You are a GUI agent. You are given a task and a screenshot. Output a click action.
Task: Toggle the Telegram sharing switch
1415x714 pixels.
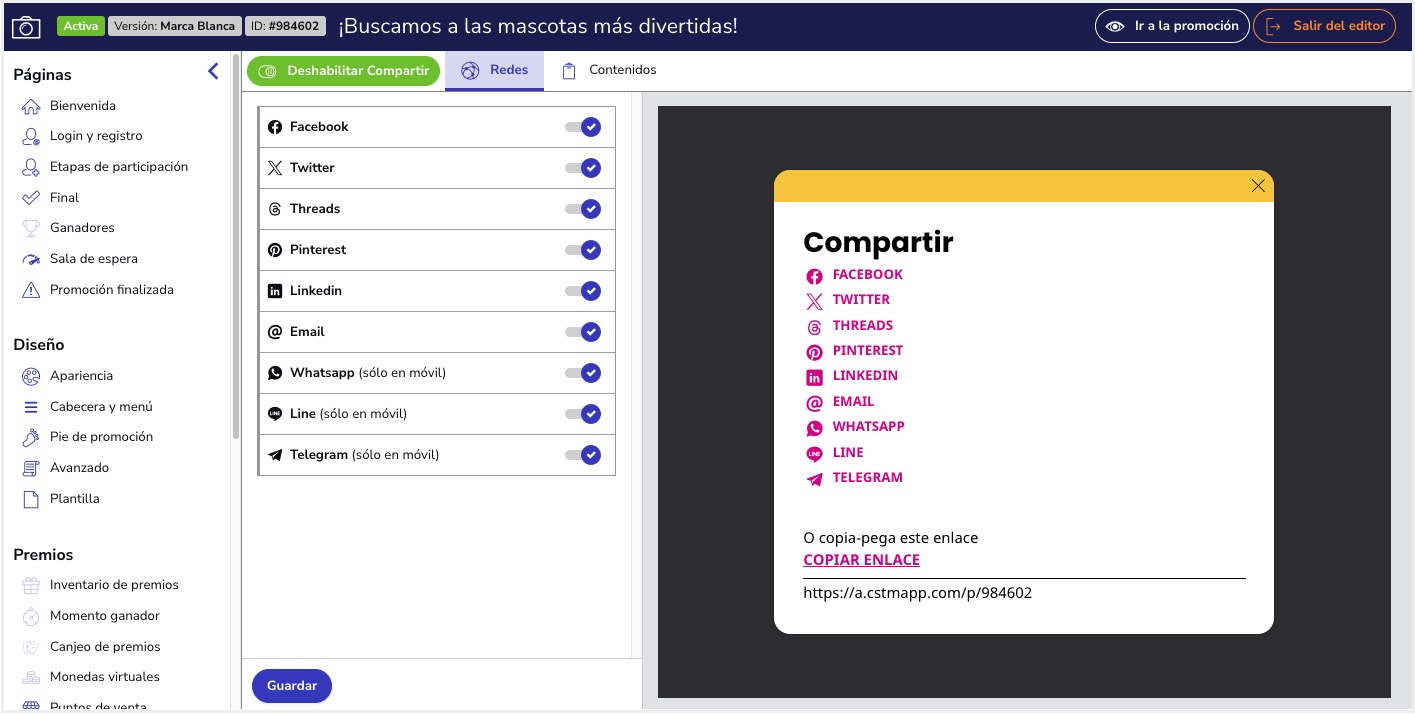click(583, 455)
